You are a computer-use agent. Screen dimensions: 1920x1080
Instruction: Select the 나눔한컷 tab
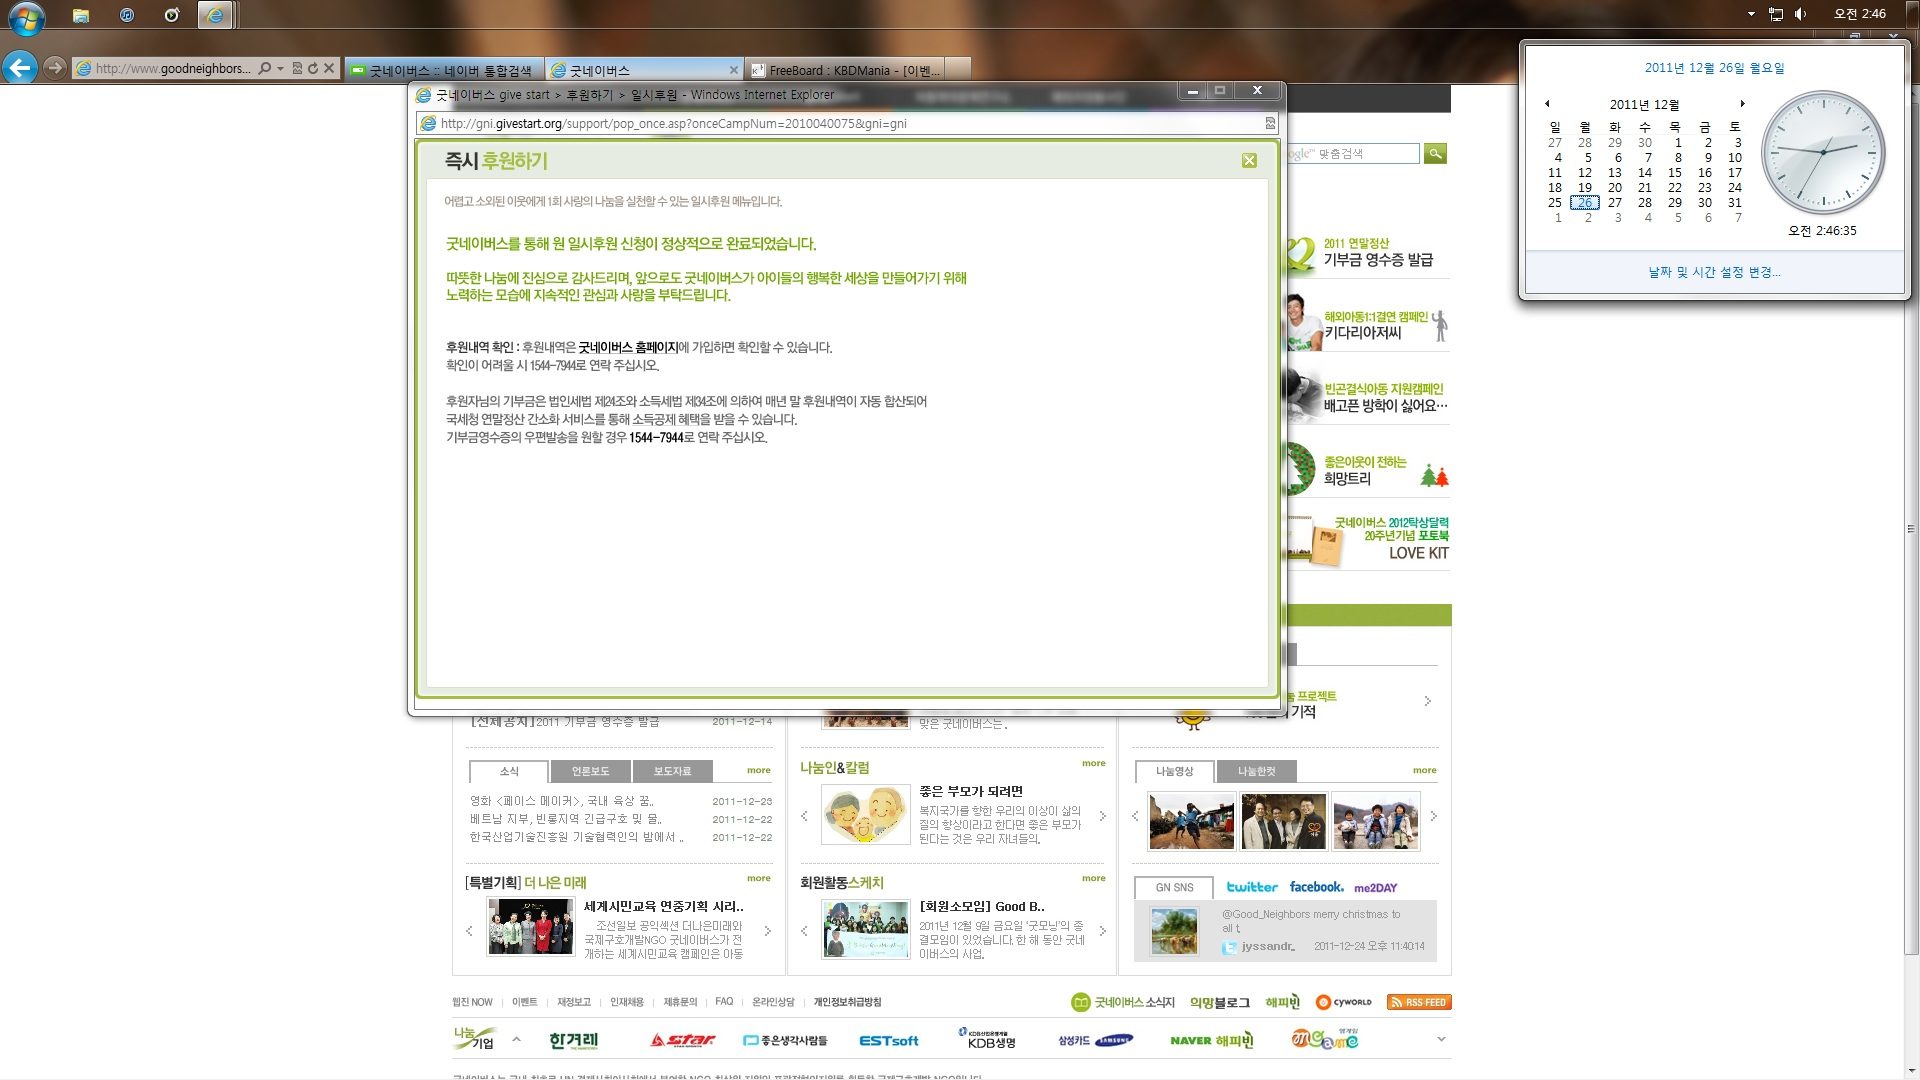[1257, 771]
